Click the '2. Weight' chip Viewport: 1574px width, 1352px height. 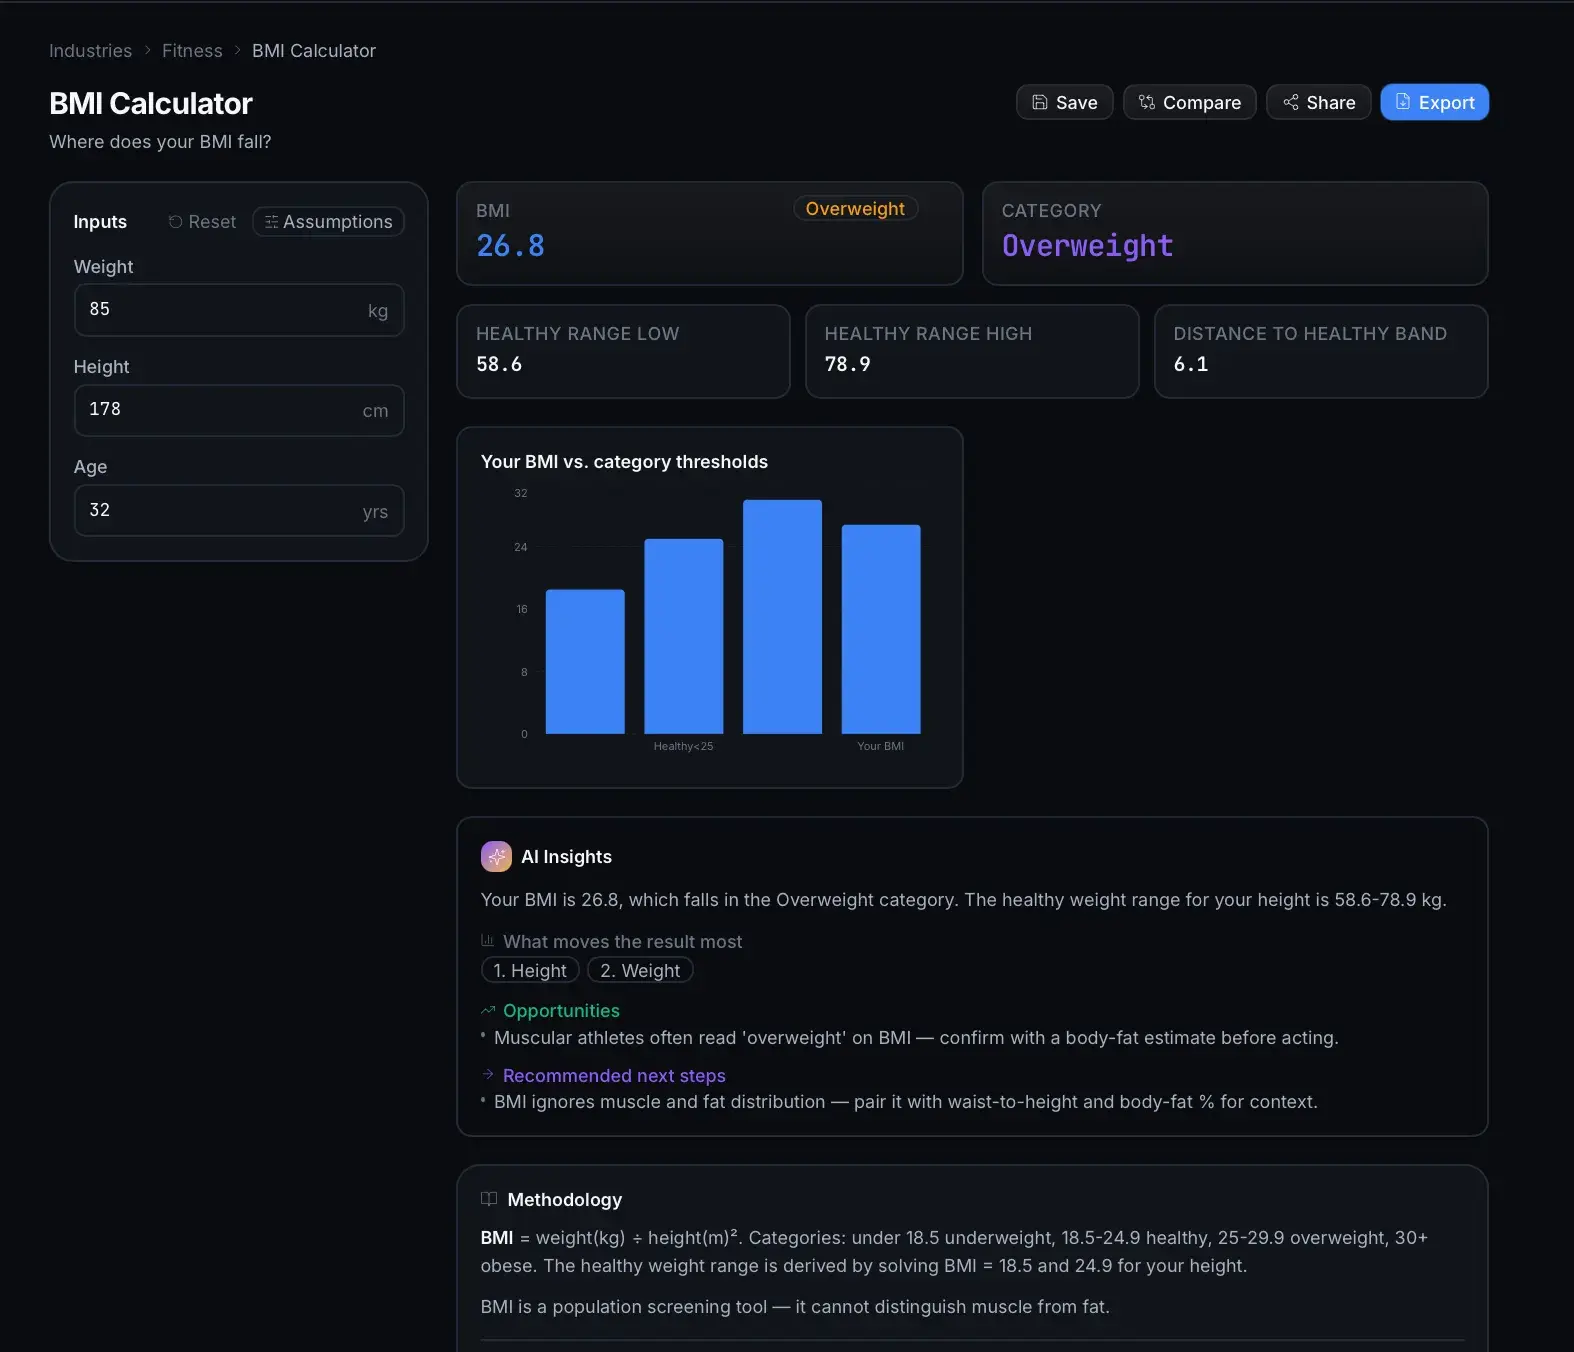point(640,970)
